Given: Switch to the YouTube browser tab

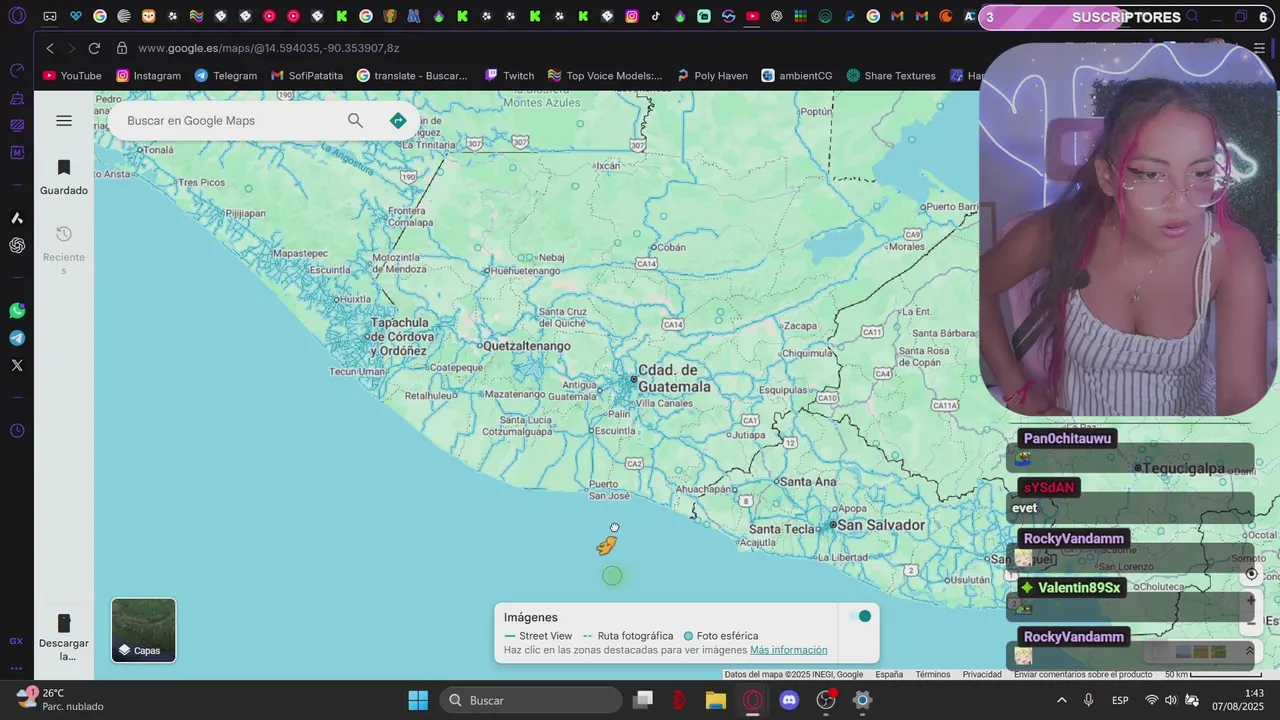Looking at the screenshot, I should click(752, 16).
